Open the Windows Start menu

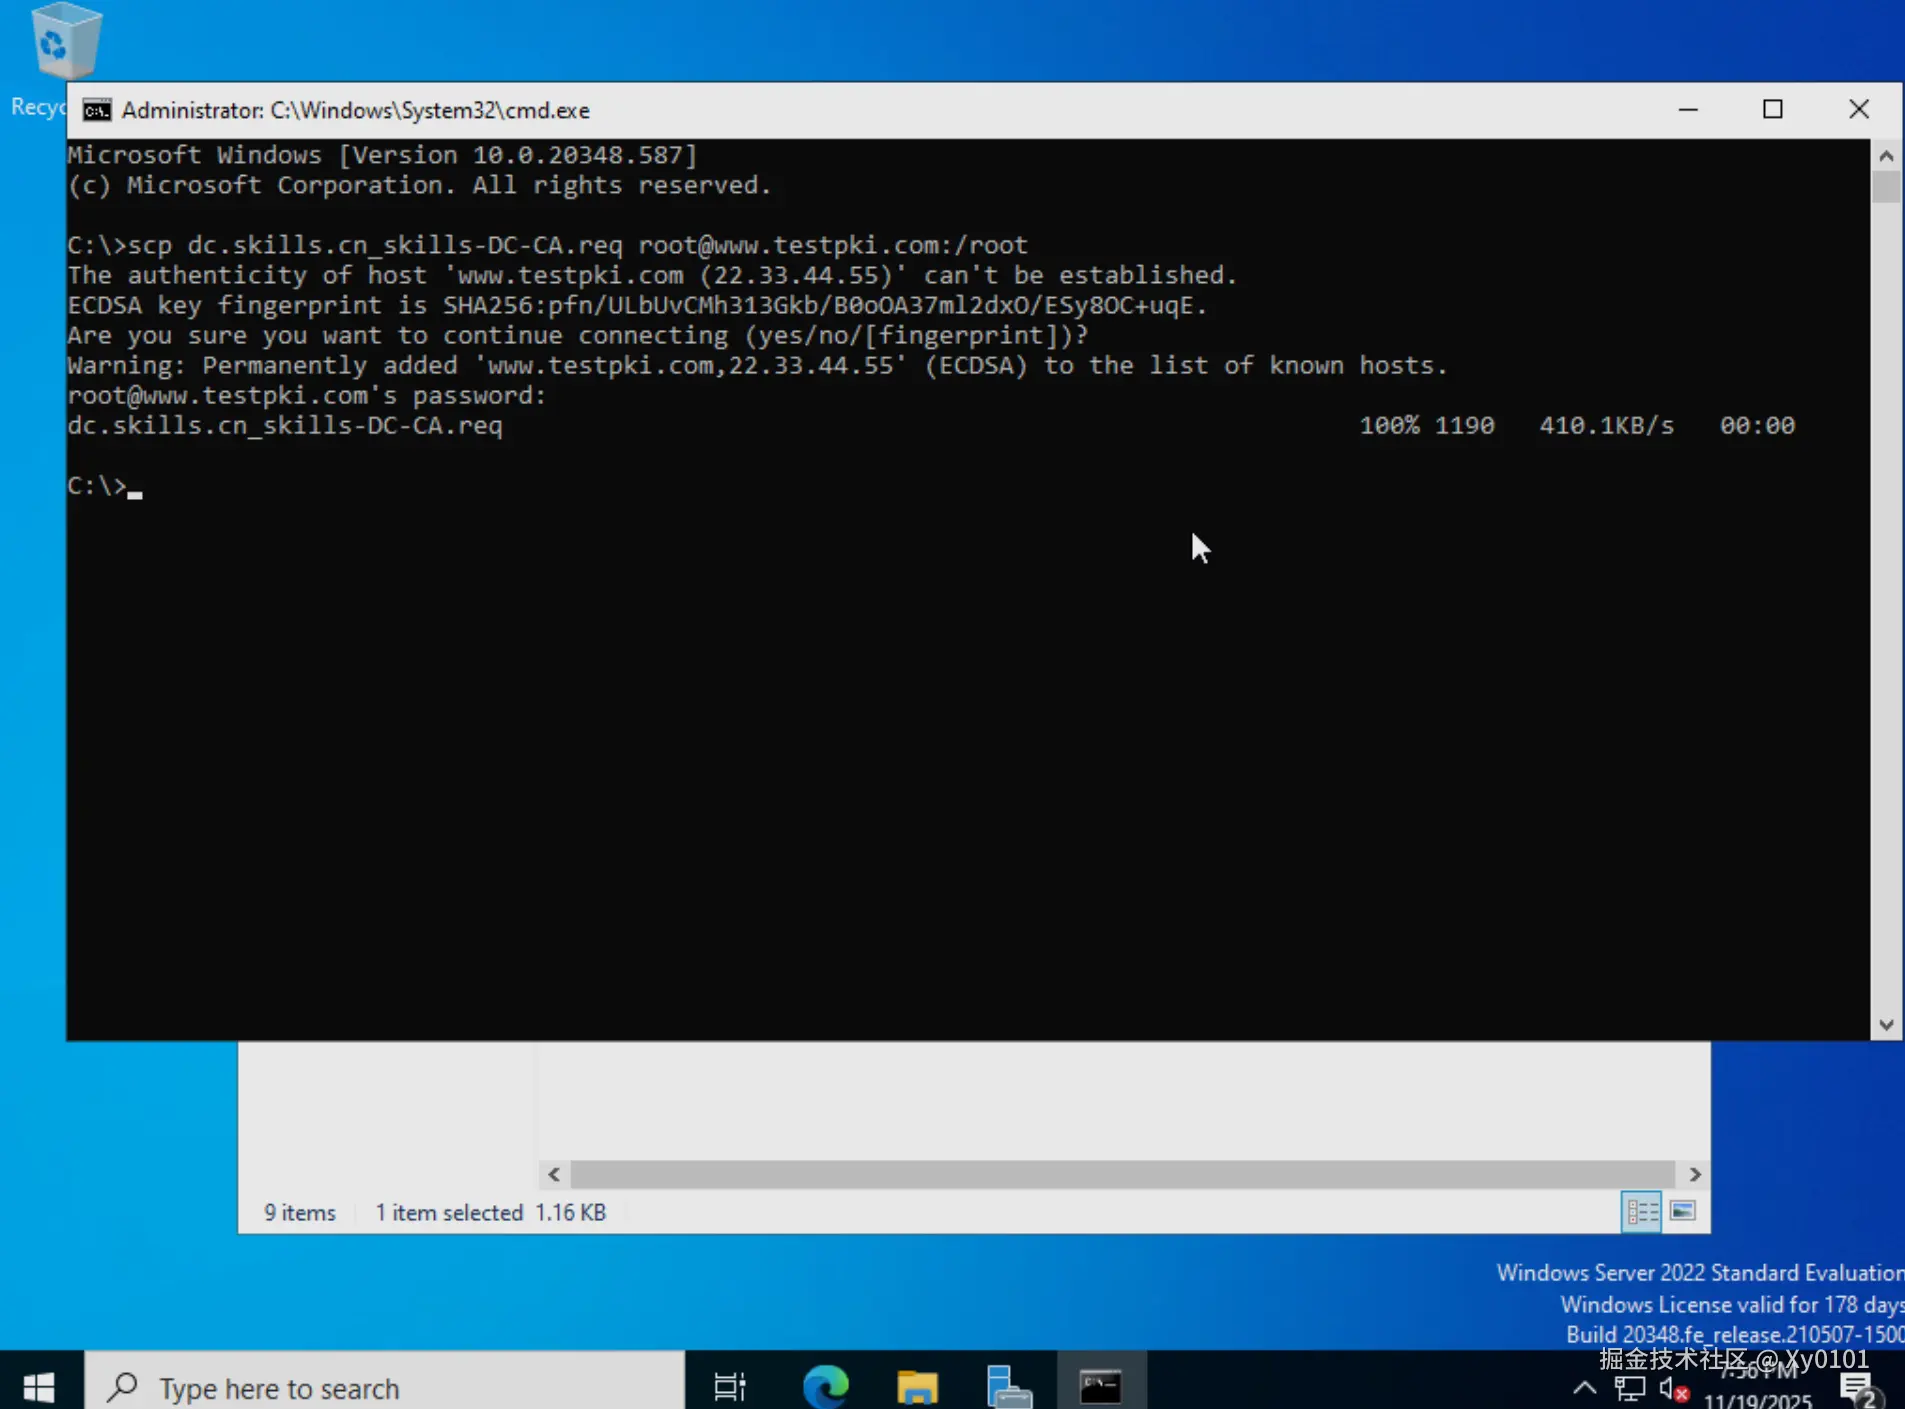39,1387
